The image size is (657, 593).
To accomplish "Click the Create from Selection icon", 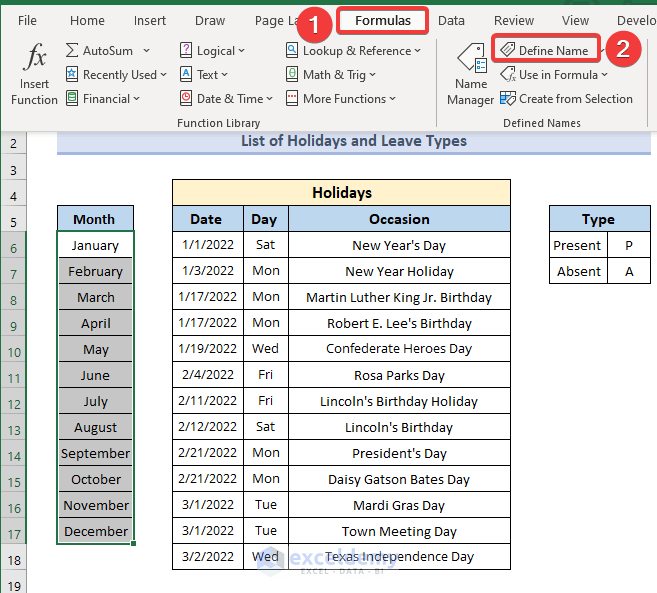I will (x=507, y=98).
